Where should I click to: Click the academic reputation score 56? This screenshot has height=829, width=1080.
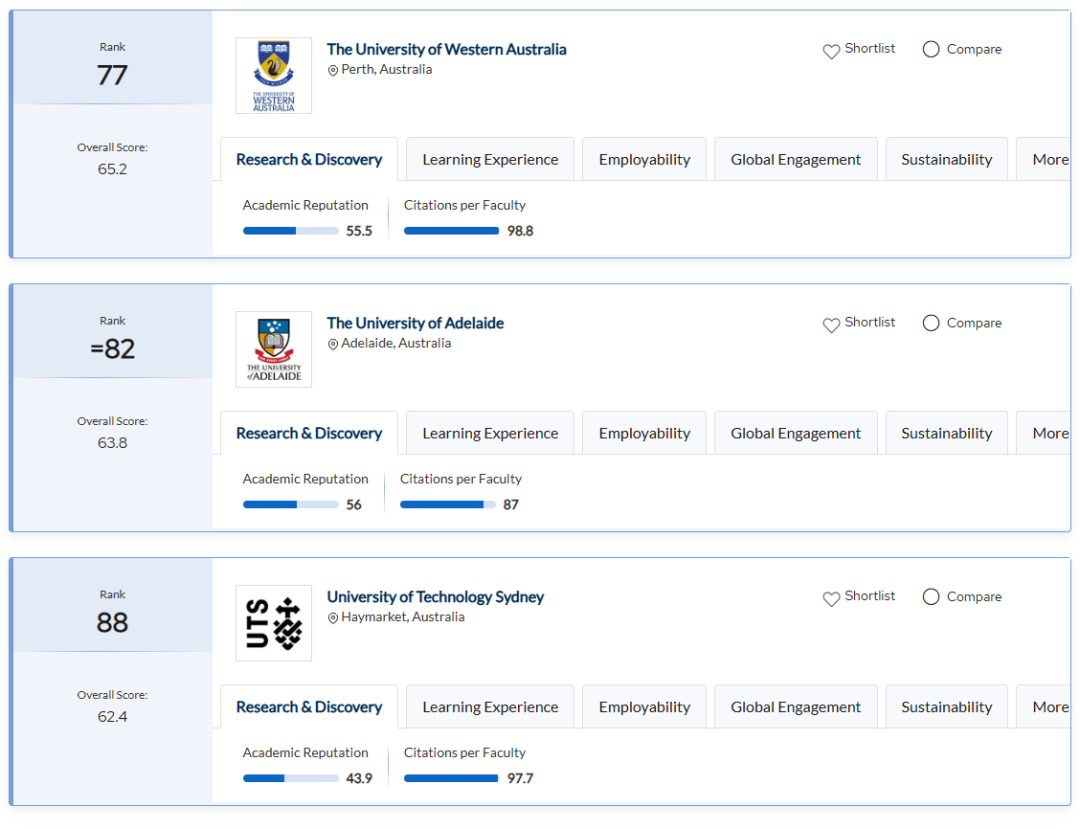click(353, 505)
